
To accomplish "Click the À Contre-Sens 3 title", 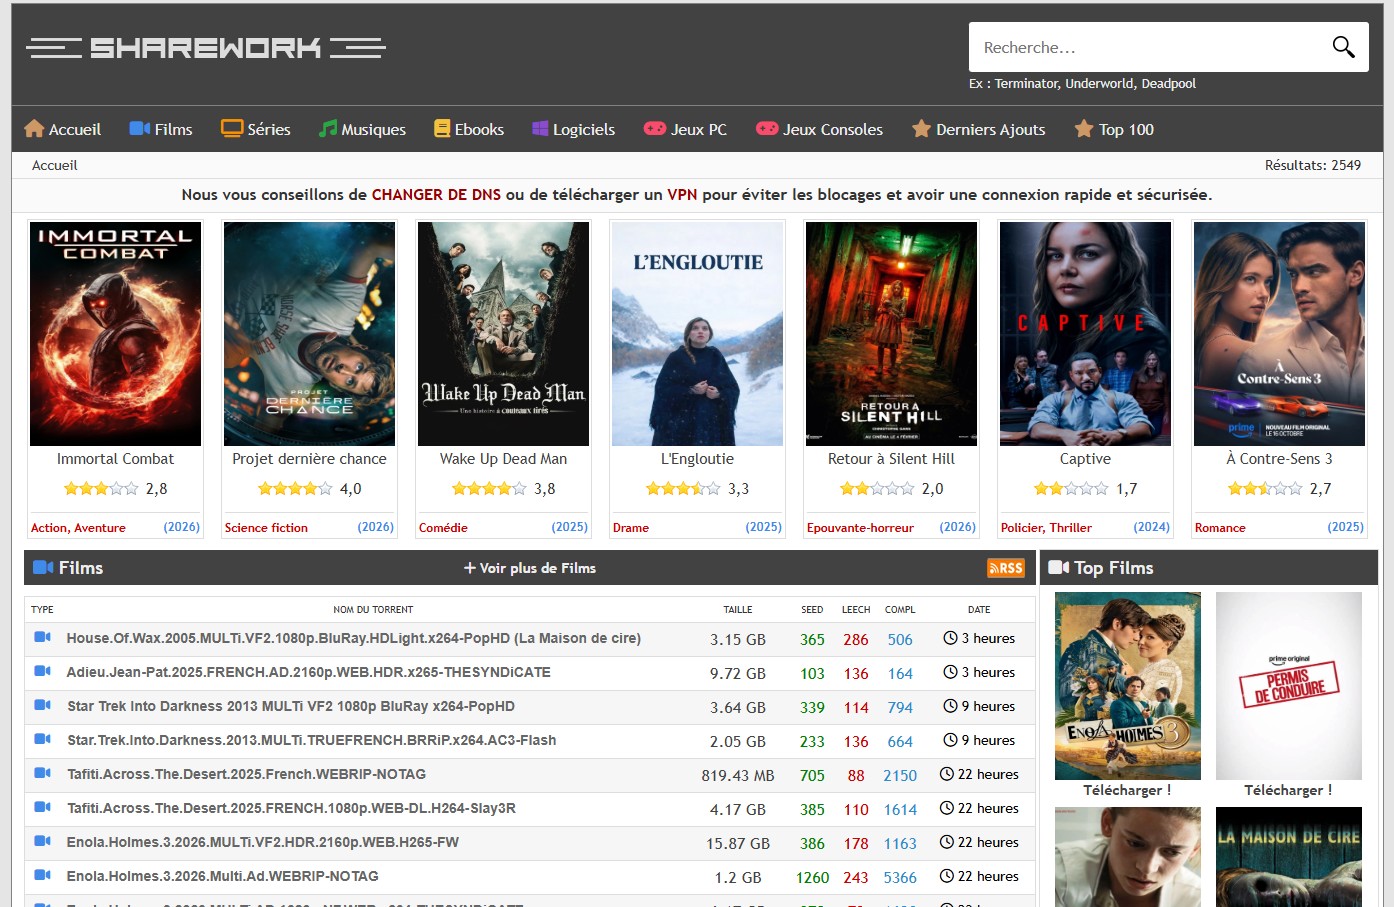I will (1279, 459).
